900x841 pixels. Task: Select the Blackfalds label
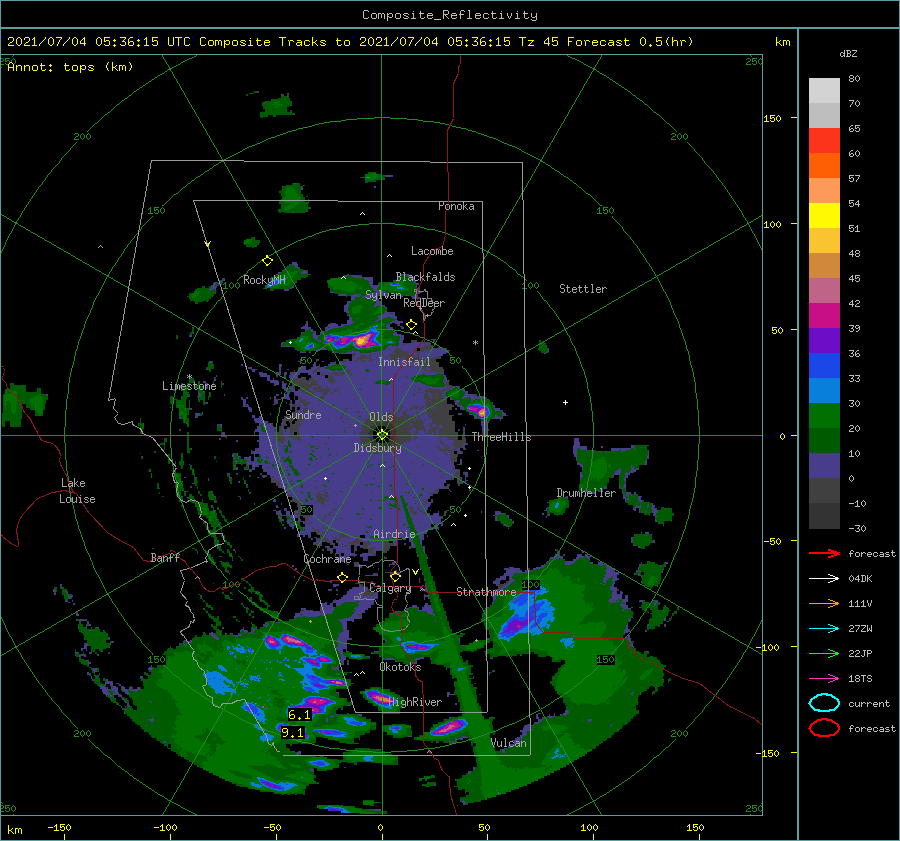pyautogui.click(x=425, y=277)
